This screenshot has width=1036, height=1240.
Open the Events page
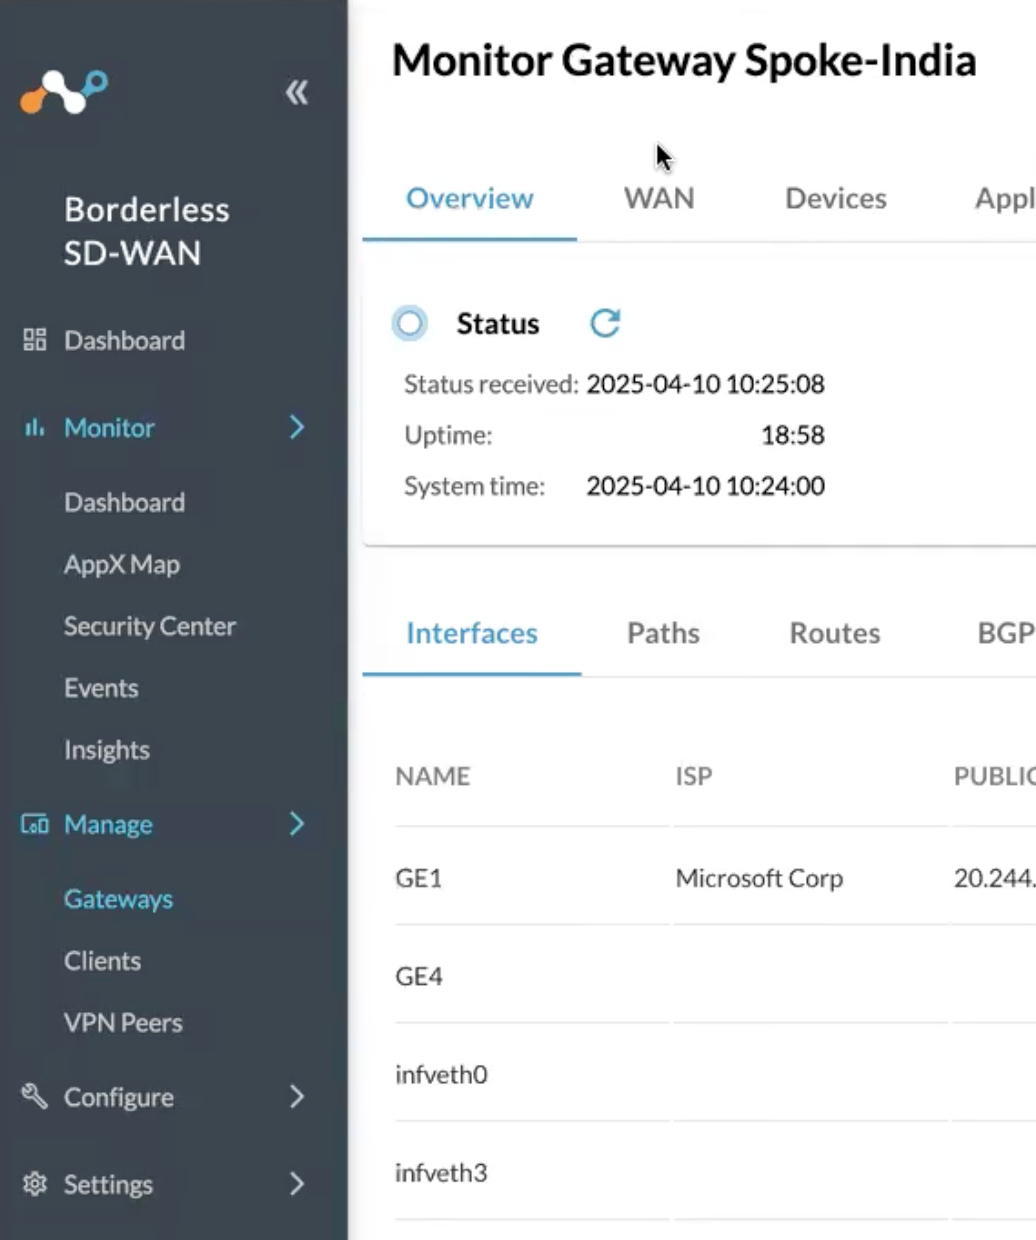[101, 688]
